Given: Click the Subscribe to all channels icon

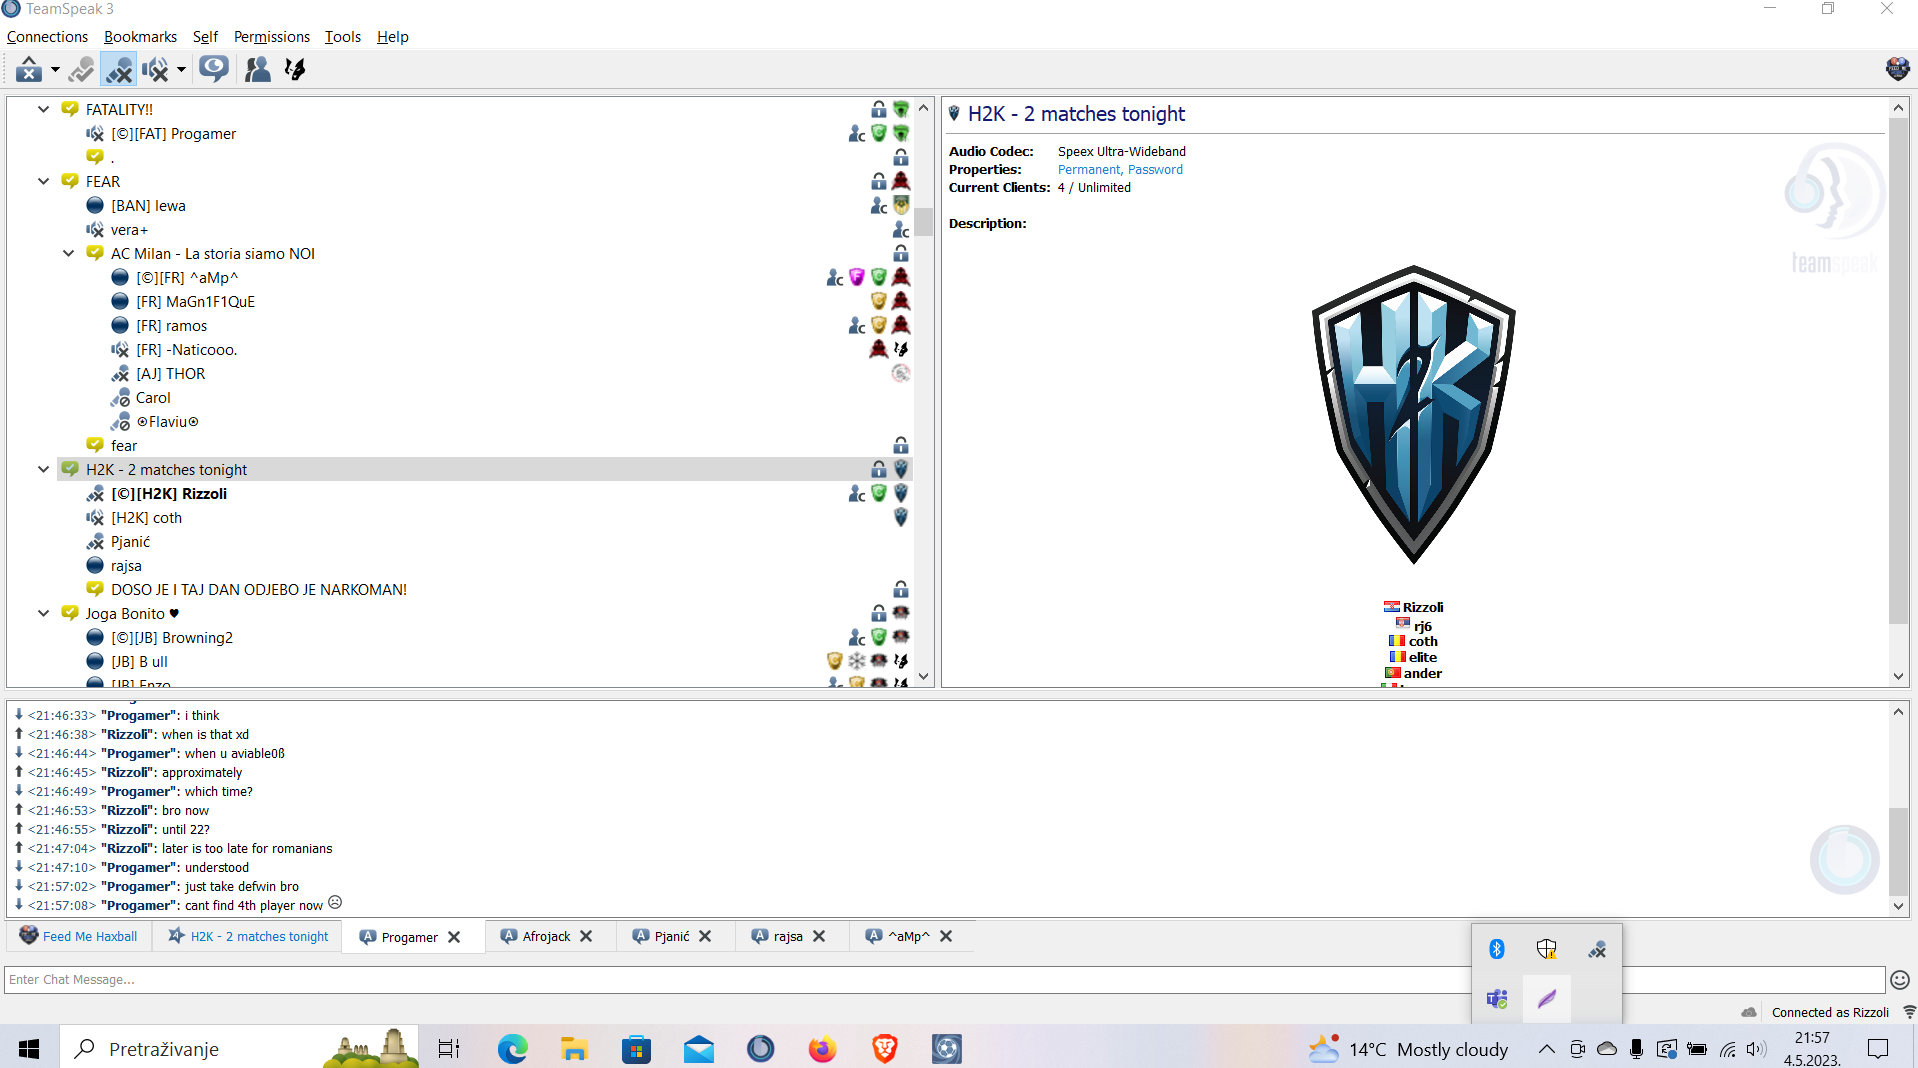Looking at the screenshot, I should [x=213, y=69].
